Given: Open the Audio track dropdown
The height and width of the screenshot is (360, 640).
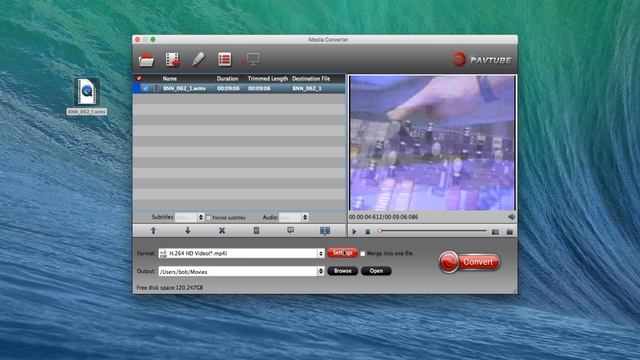Looking at the screenshot, I should click(294, 217).
